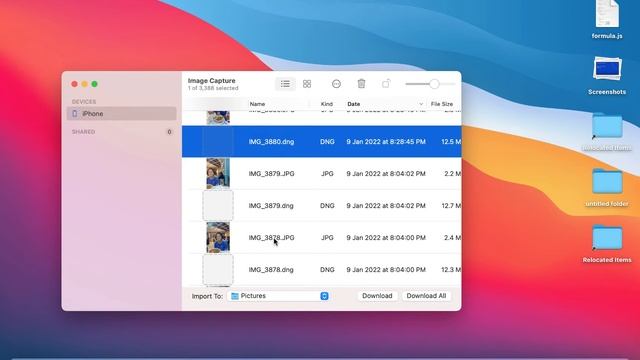Open formula.js file on the desktop
The image size is (640, 360).
pos(607,20)
